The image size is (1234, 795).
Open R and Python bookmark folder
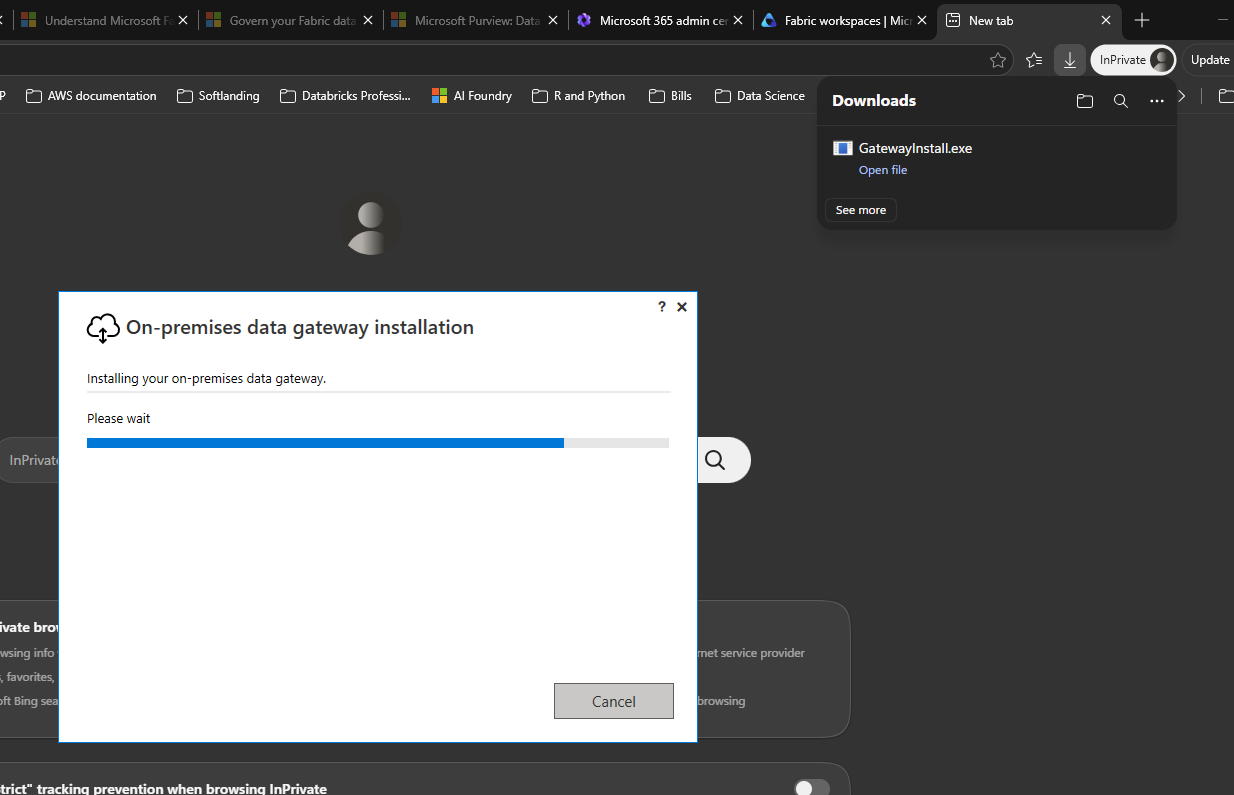[x=579, y=96]
